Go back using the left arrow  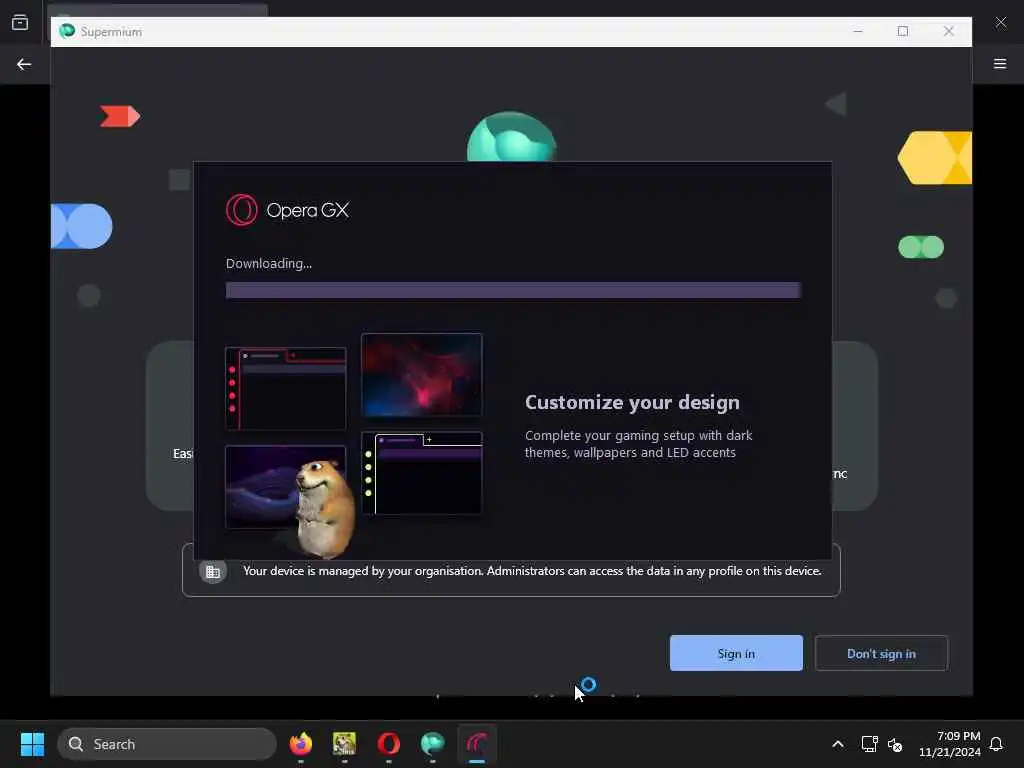(x=24, y=64)
